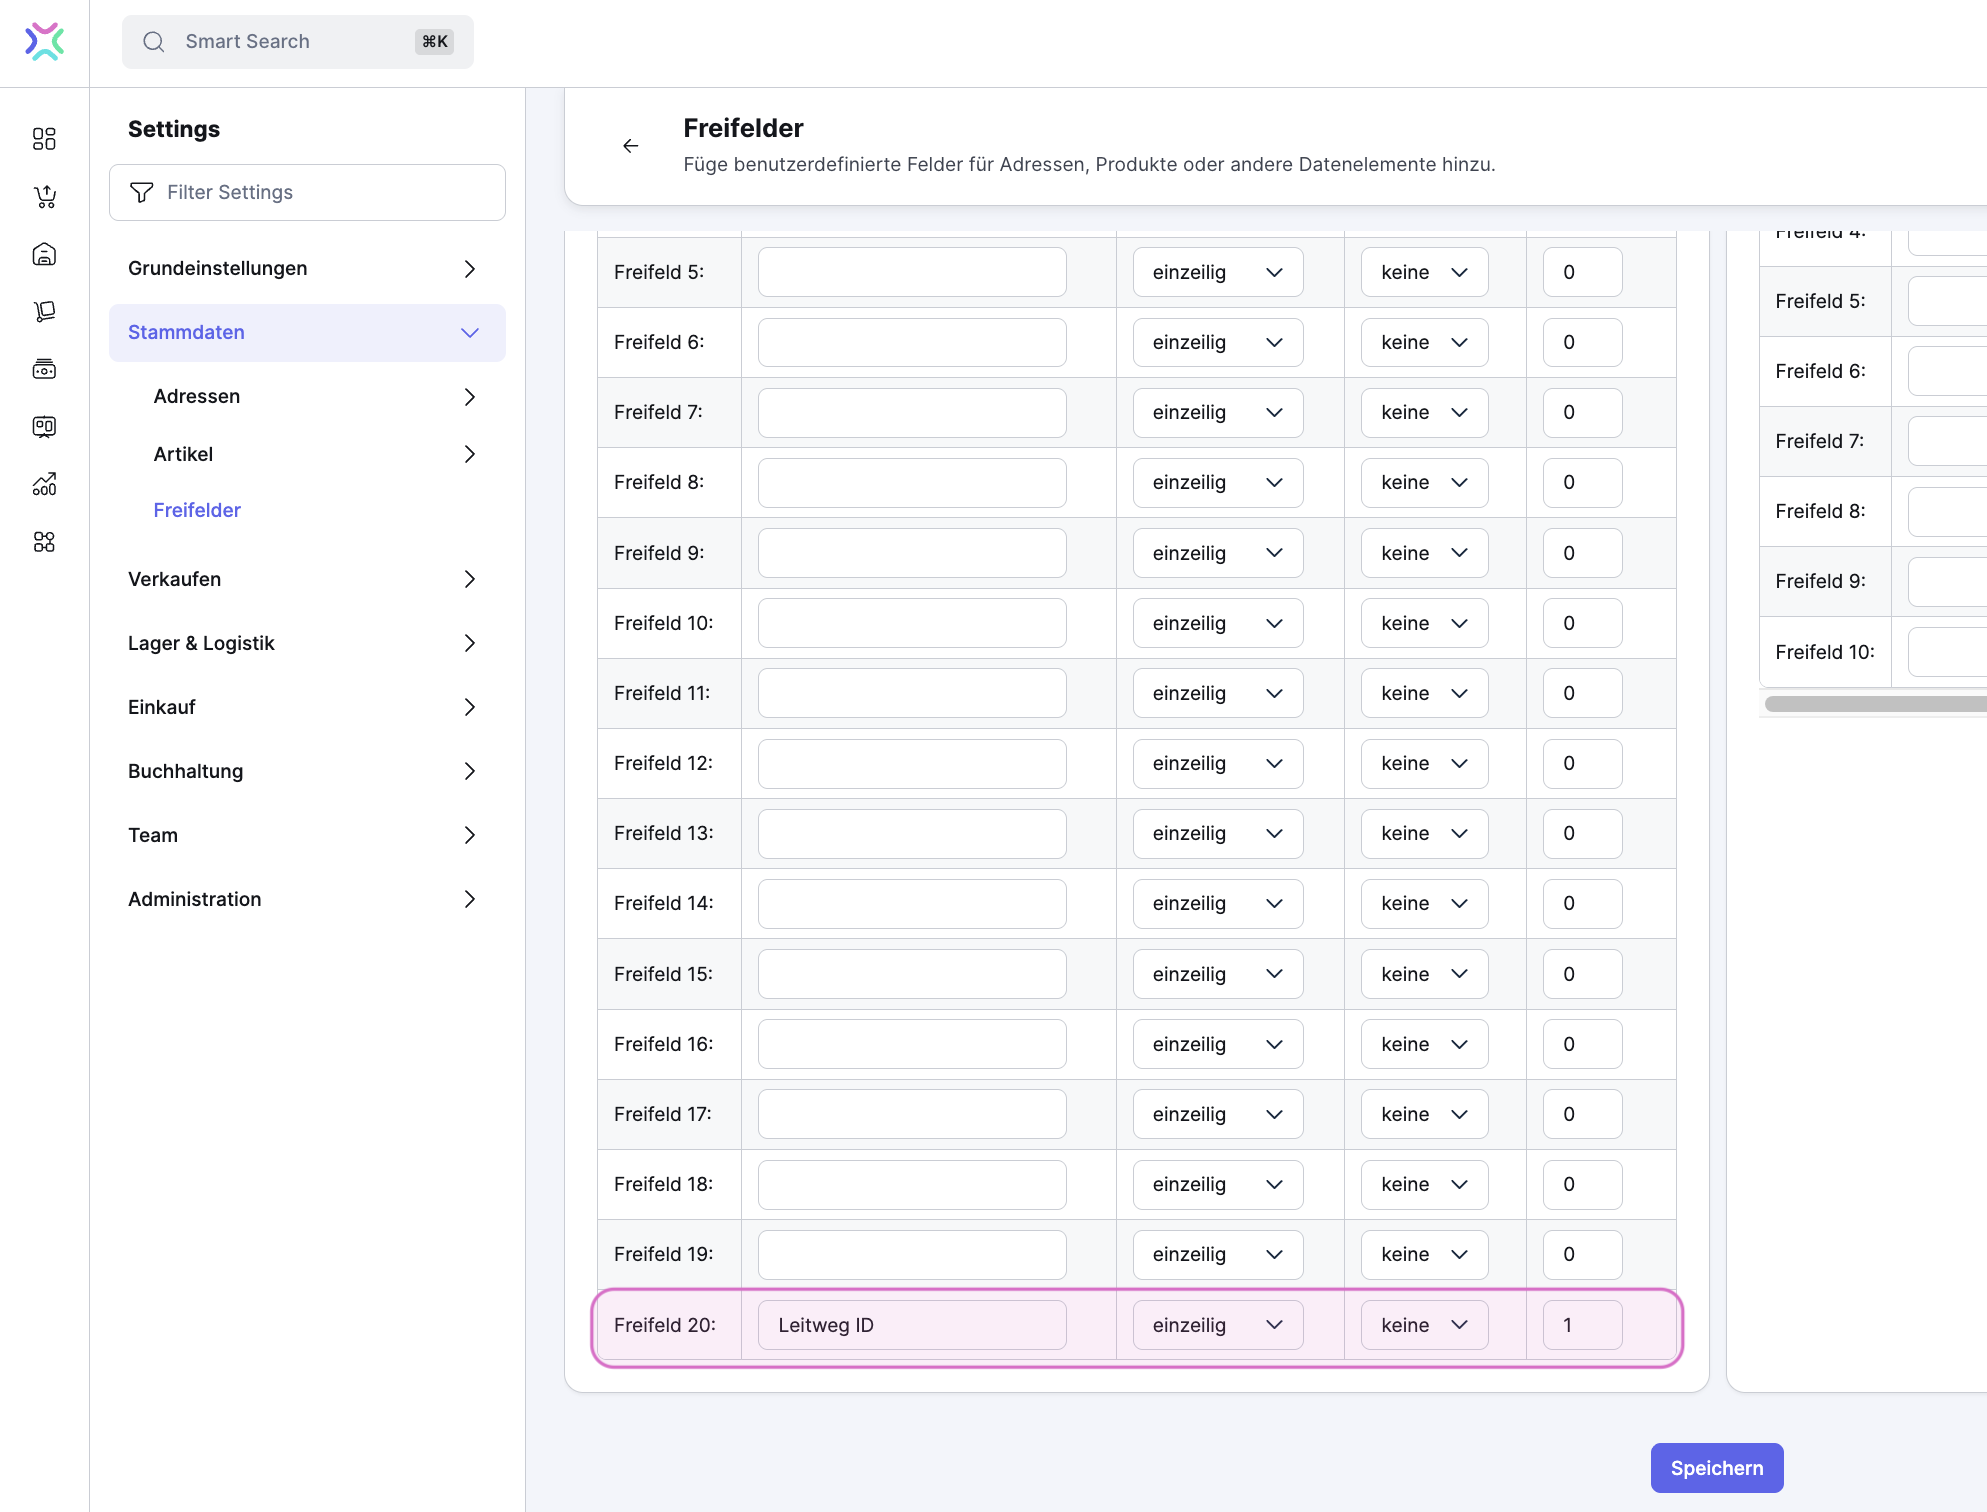Focus the Smart Search field
Viewport: 1987px width, 1512px height.
click(x=297, y=42)
